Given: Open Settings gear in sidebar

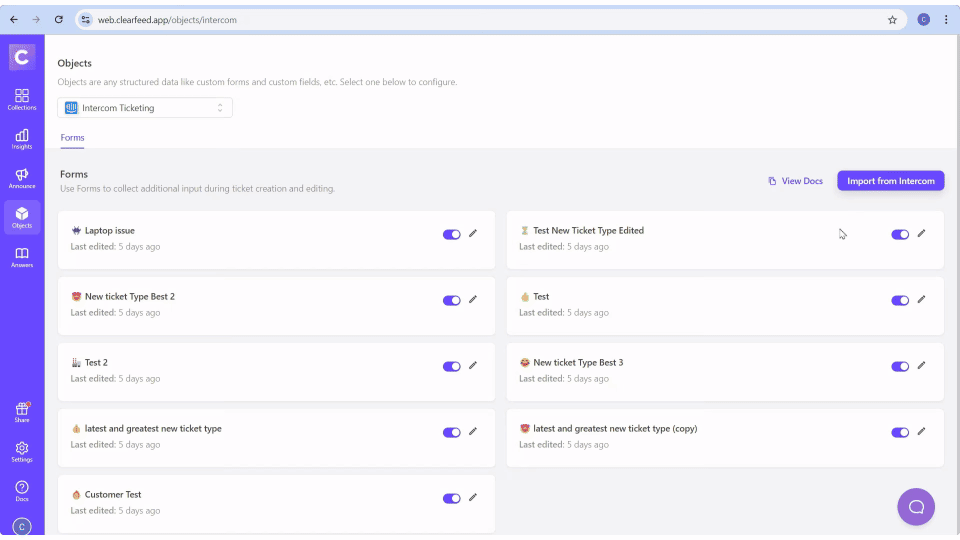Looking at the screenshot, I should click(22, 452).
